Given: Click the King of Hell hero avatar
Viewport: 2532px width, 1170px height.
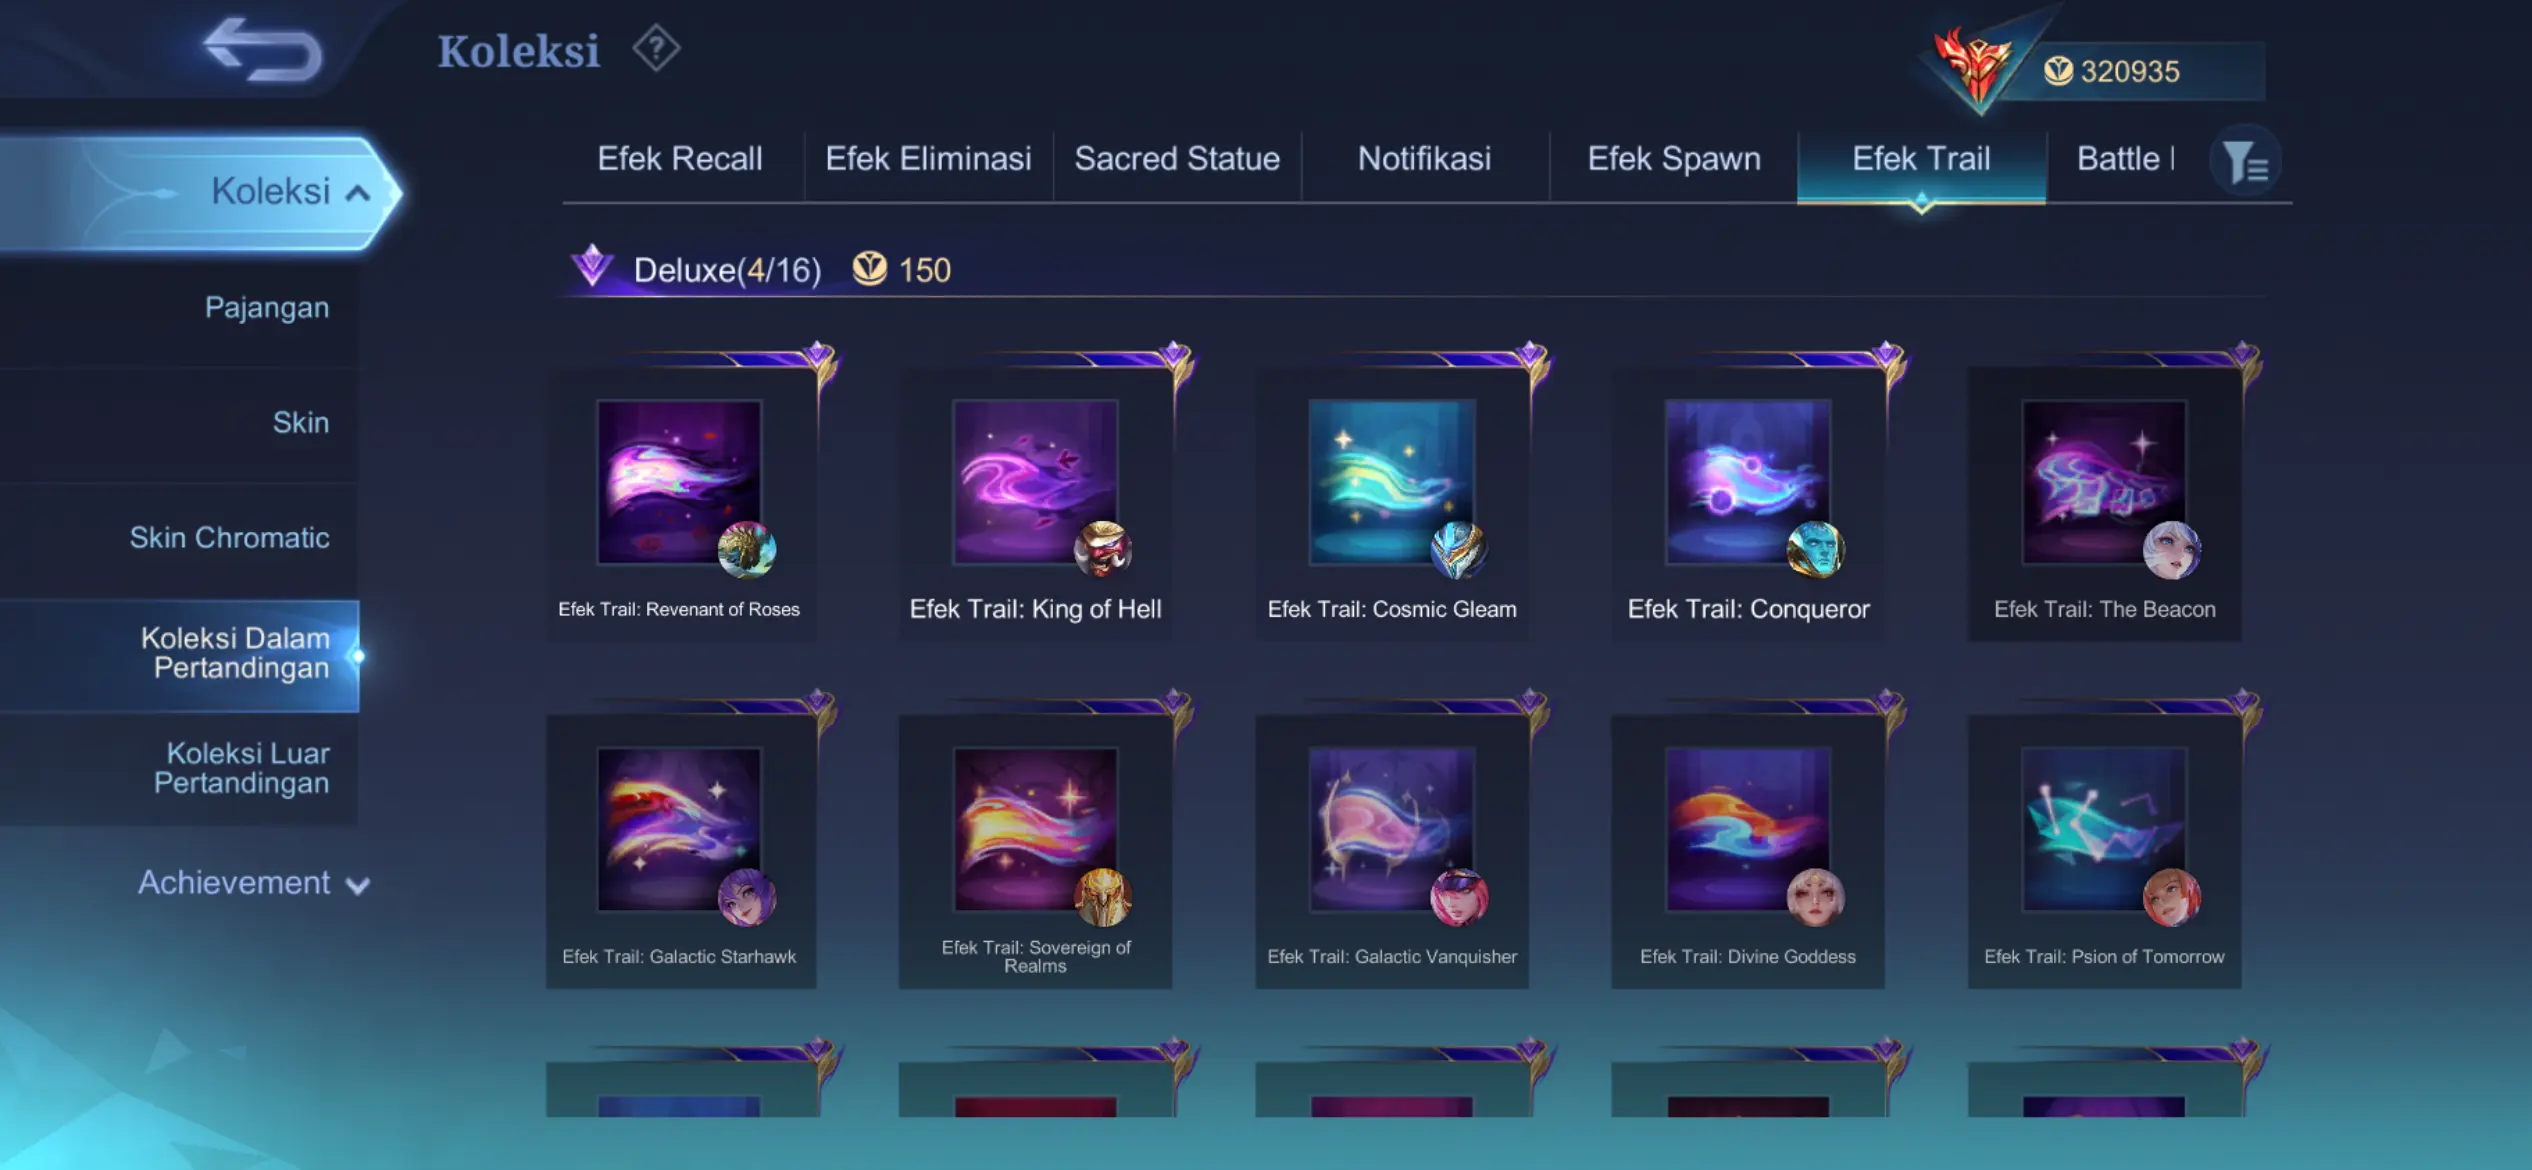Looking at the screenshot, I should click(1103, 550).
